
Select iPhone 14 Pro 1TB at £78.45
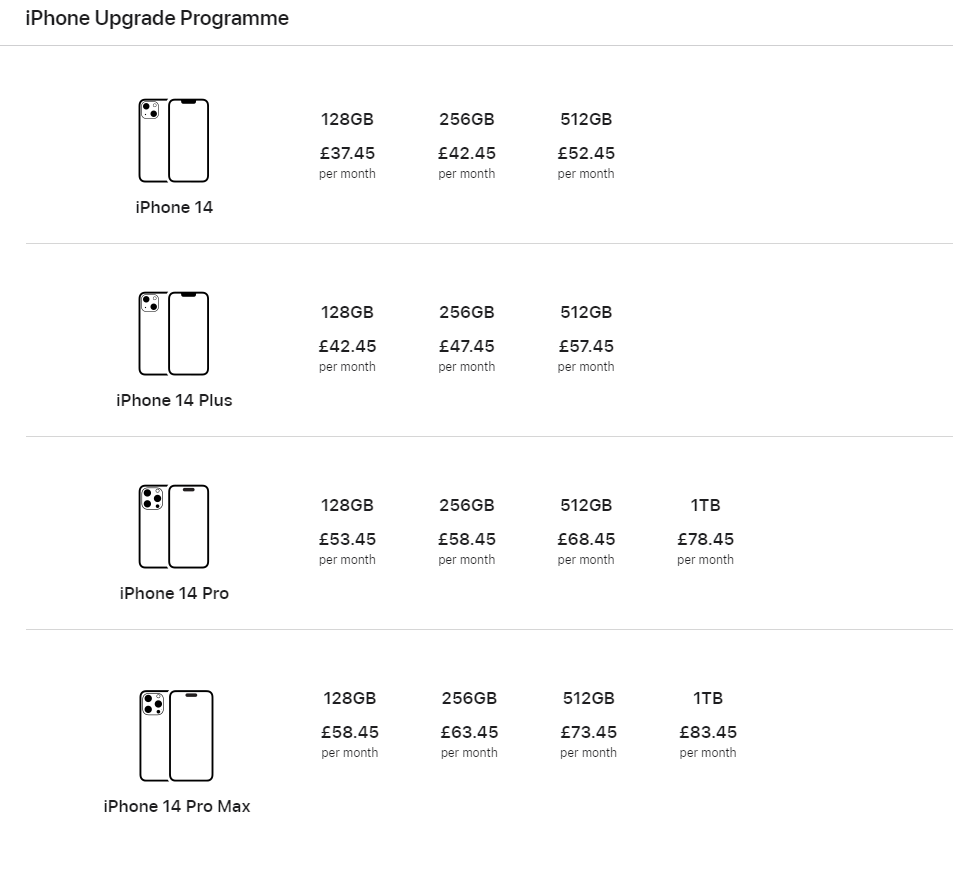tap(705, 532)
